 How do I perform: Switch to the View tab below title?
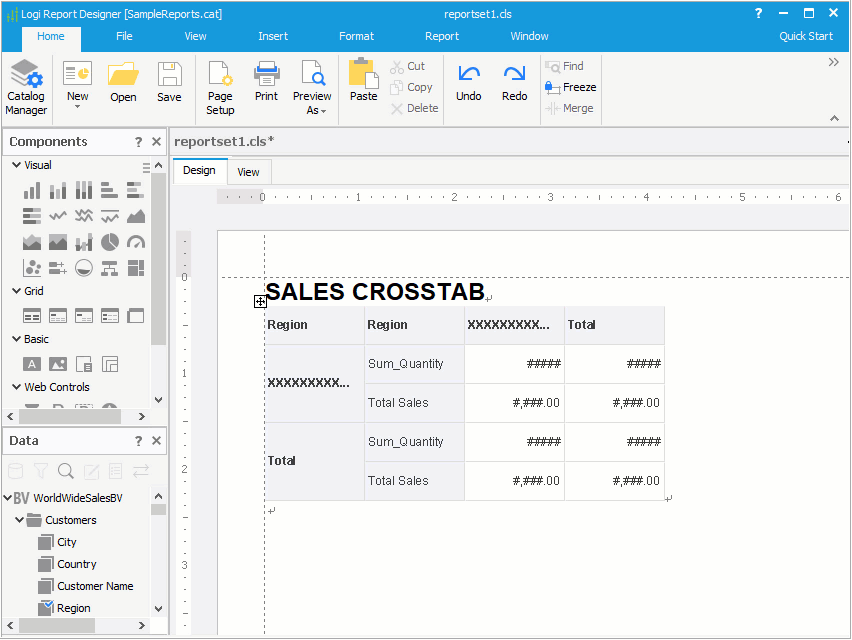(248, 172)
